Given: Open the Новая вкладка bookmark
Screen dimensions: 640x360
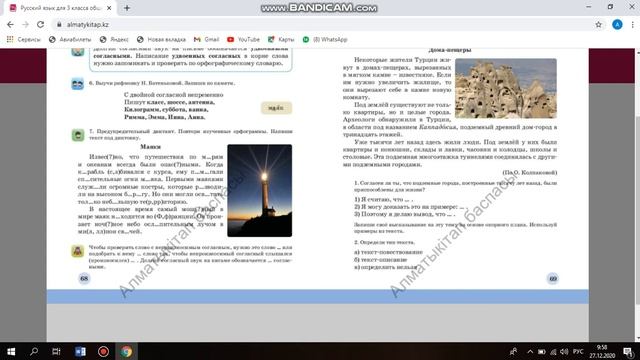Looking at the screenshot, I should click(161, 40).
